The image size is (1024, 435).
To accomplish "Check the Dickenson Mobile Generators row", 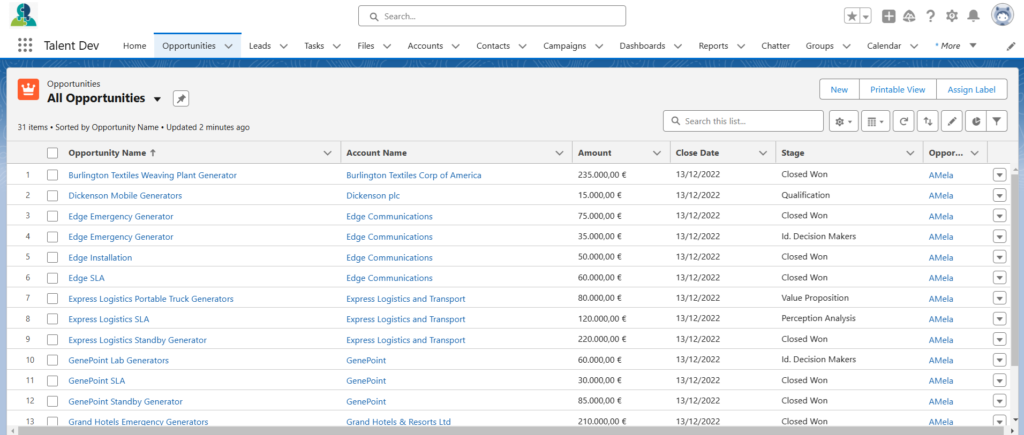I will [x=52, y=195].
